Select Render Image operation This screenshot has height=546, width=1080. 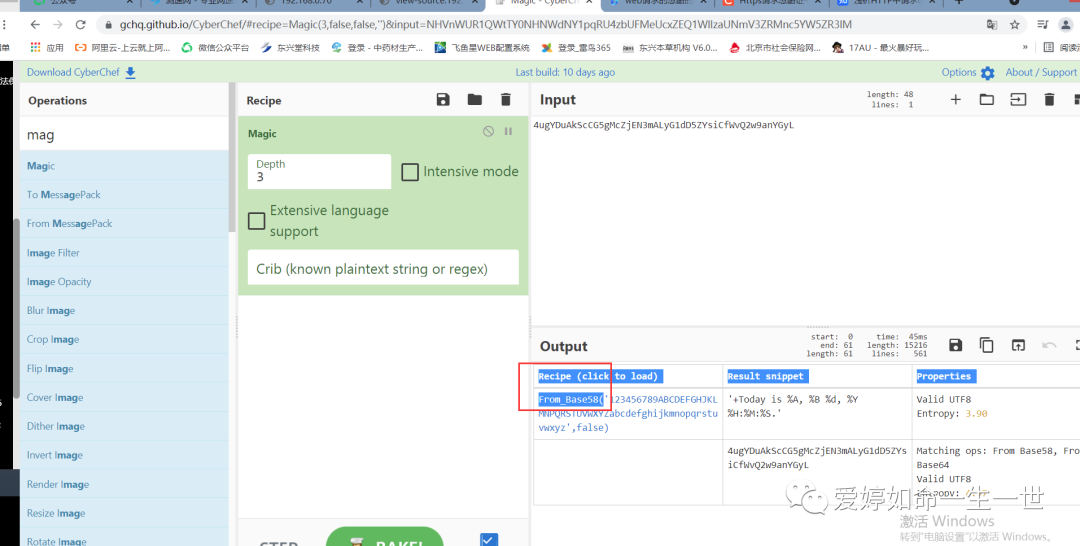click(124, 484)
